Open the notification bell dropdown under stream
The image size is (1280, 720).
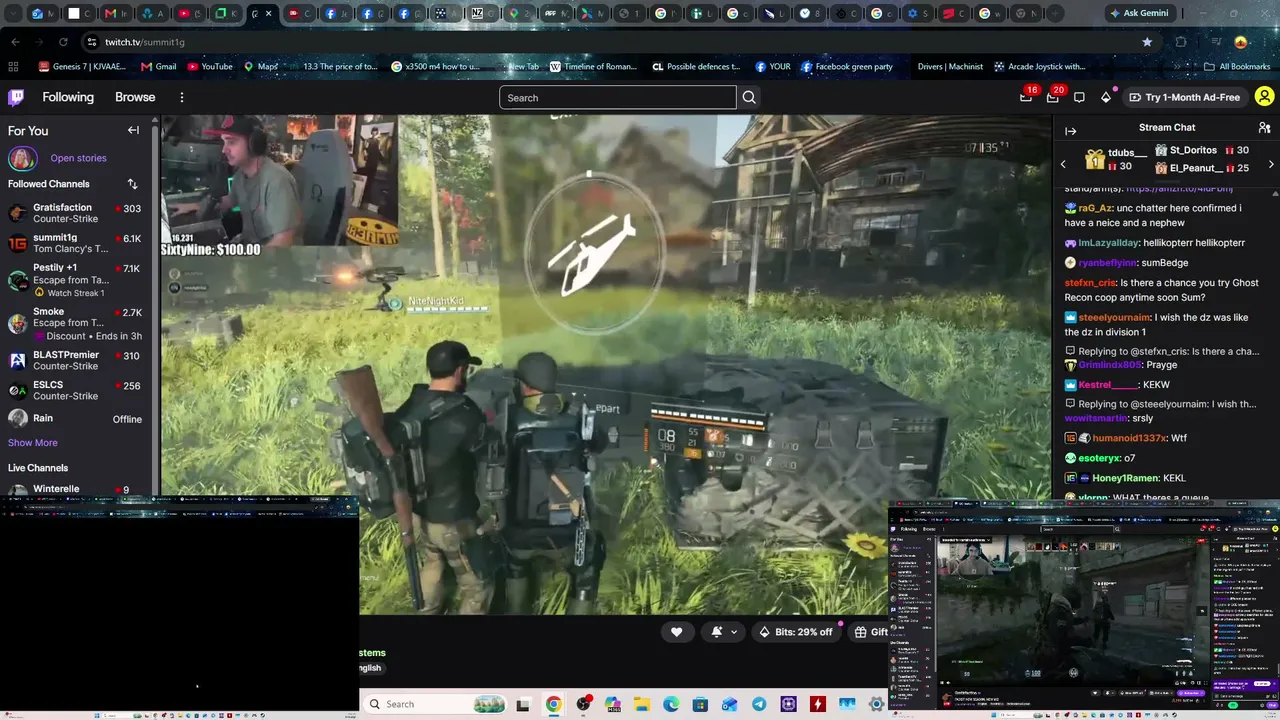coord(725,632)
